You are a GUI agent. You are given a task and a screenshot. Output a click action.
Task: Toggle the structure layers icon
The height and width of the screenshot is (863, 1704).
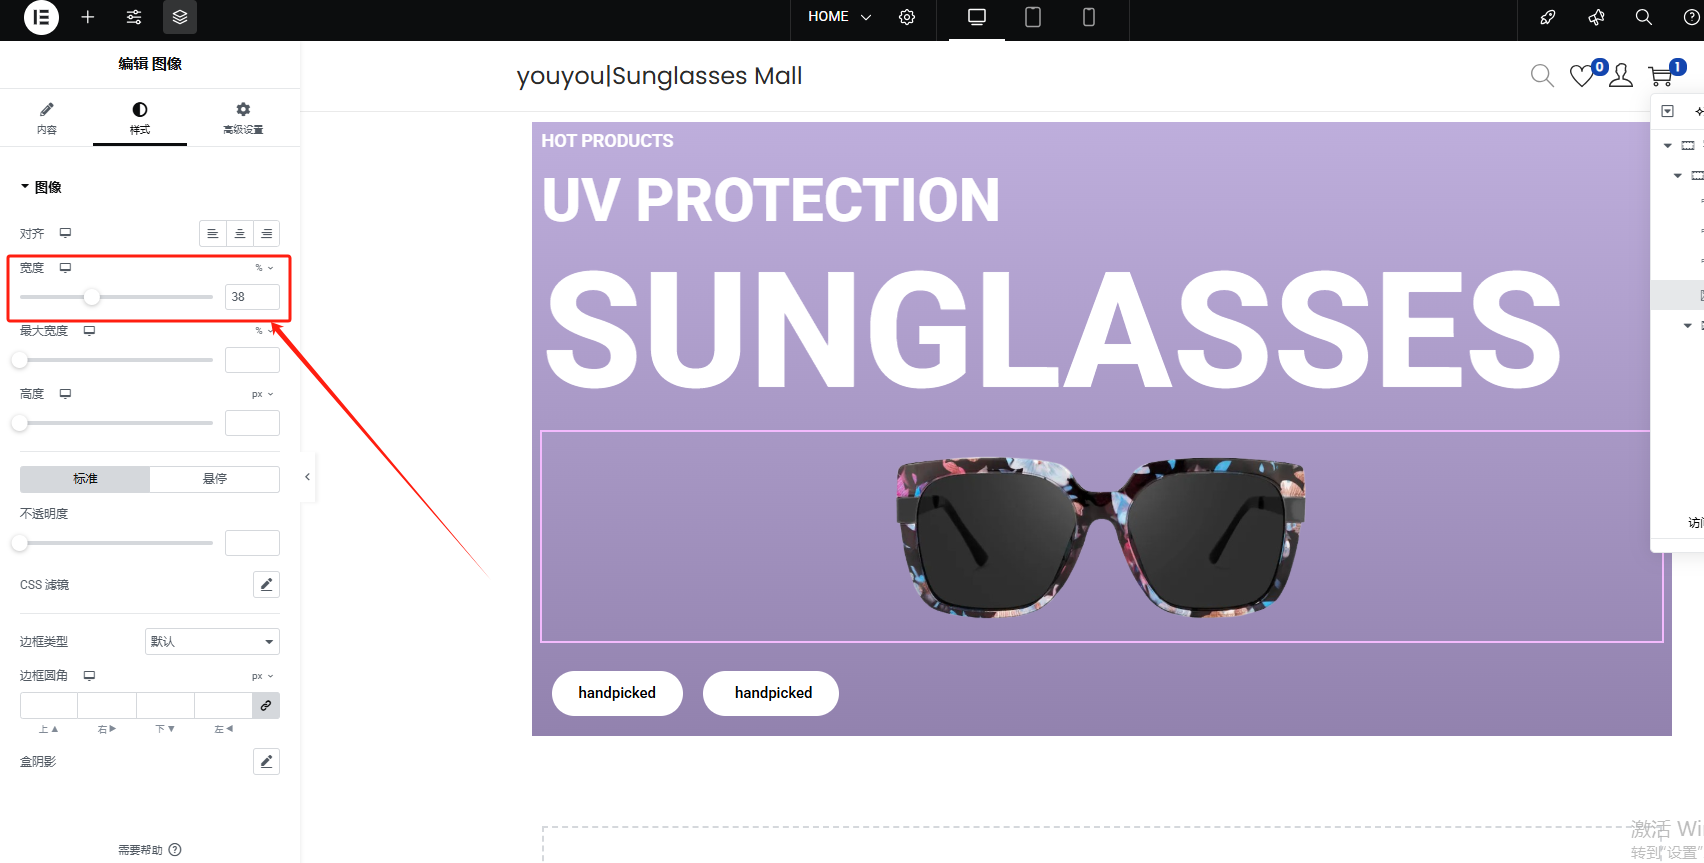(x=180, y=17)
